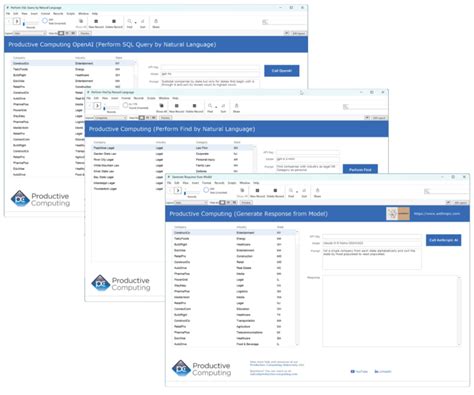Switch to form view in Perform Find window

tap(142, 118)
